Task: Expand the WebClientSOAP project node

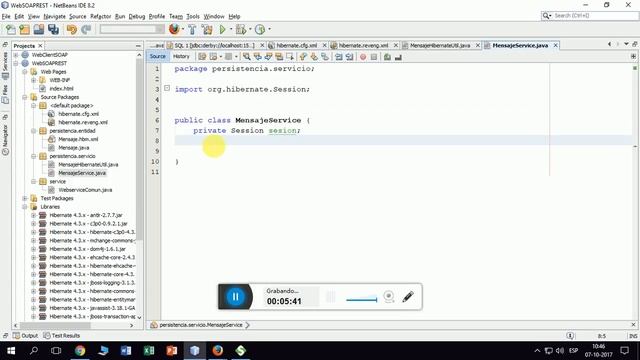Action: tap(16, 55)
